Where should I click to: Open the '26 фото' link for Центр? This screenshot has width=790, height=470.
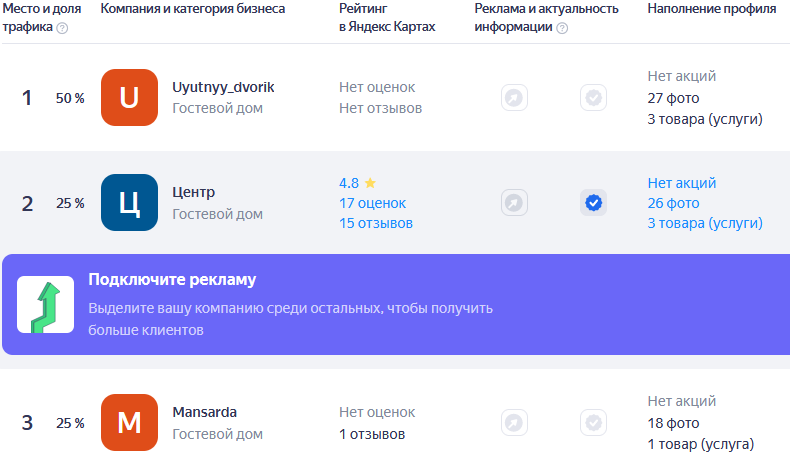click(x=673, y=203)
